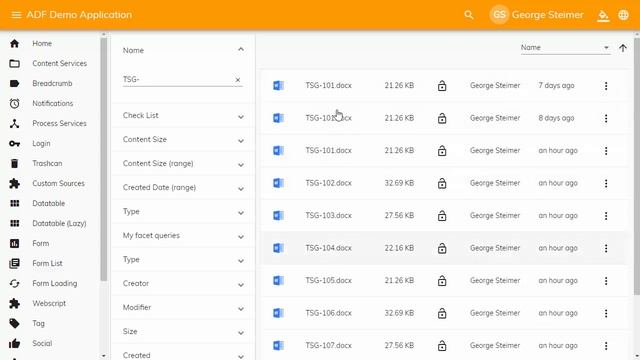This screenshot has width=640, height=360.
Task: Open the language globe icon
Action: click(x=623, y=15)
